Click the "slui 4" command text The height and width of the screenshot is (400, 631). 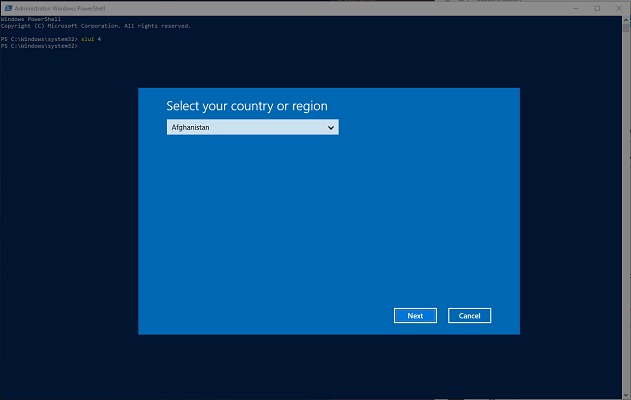[90, 39]
